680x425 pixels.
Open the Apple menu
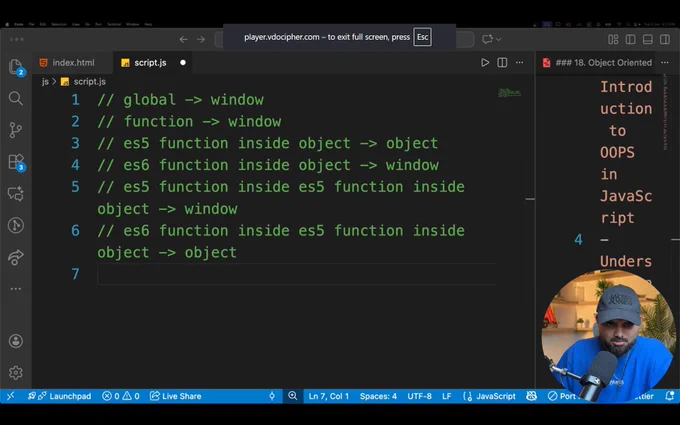click(7, 24)
